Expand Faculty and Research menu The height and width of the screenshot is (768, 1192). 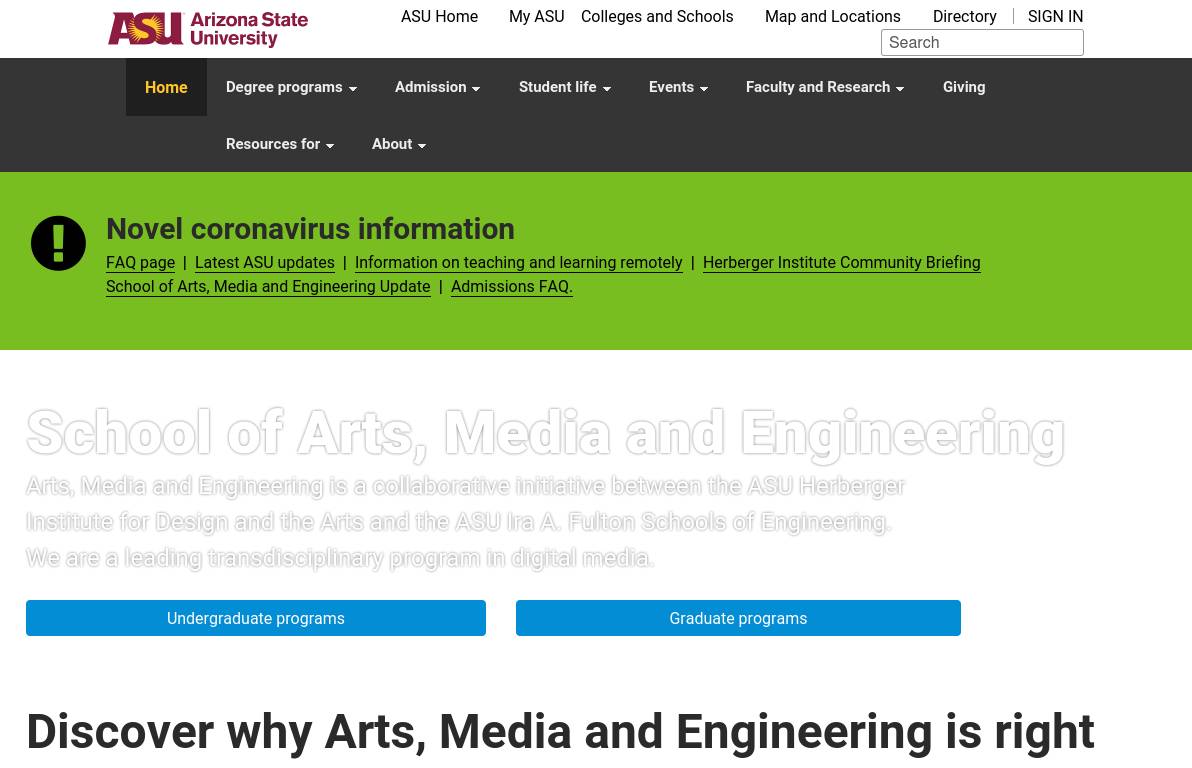pos(824,88)
